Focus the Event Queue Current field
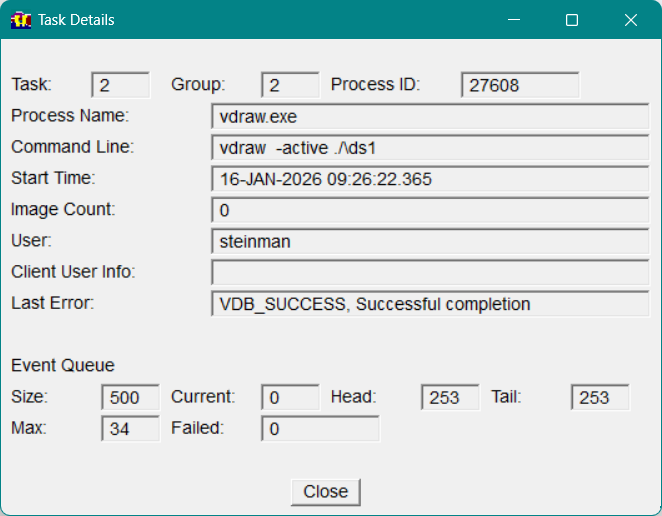 290,397
